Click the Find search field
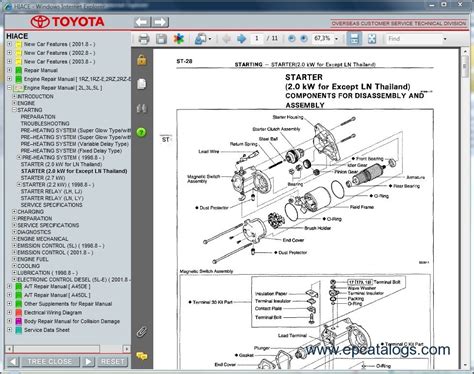The image size is (474, 374). pyautogui.click(x=413, y=39)
